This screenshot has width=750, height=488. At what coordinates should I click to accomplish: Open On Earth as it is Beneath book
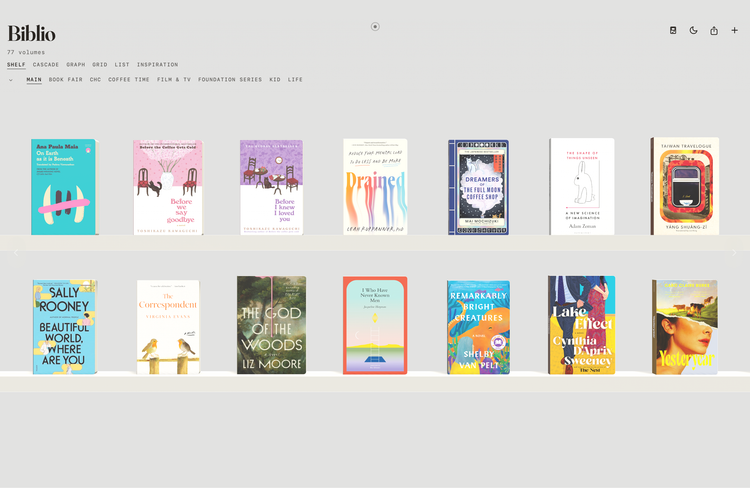(x=65, y=187)
